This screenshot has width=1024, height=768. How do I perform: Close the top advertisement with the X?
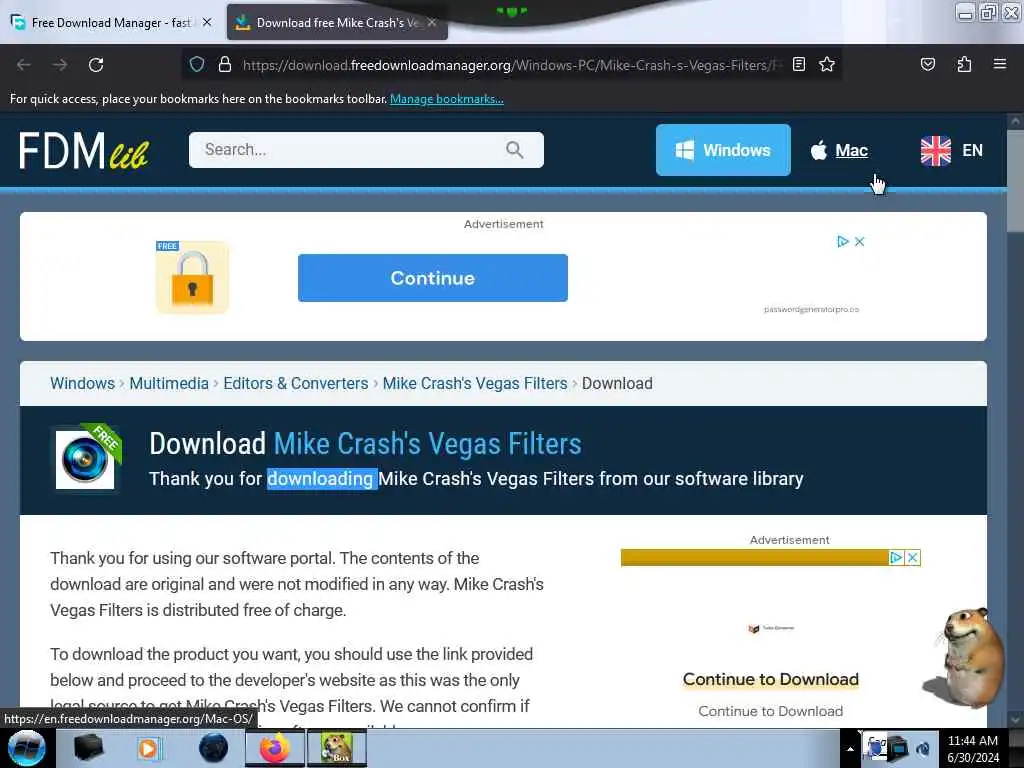[859, 242]
